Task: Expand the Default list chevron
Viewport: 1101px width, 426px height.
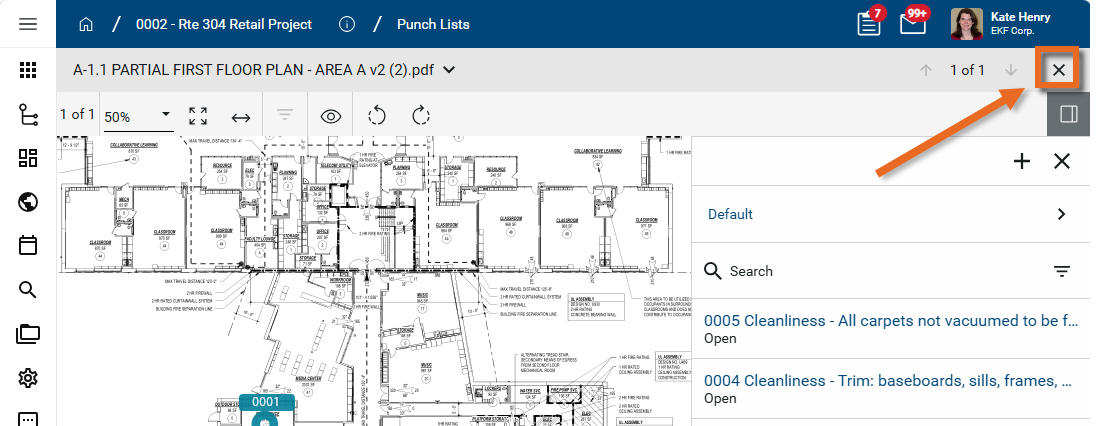Action: [x=1061, y=214]
